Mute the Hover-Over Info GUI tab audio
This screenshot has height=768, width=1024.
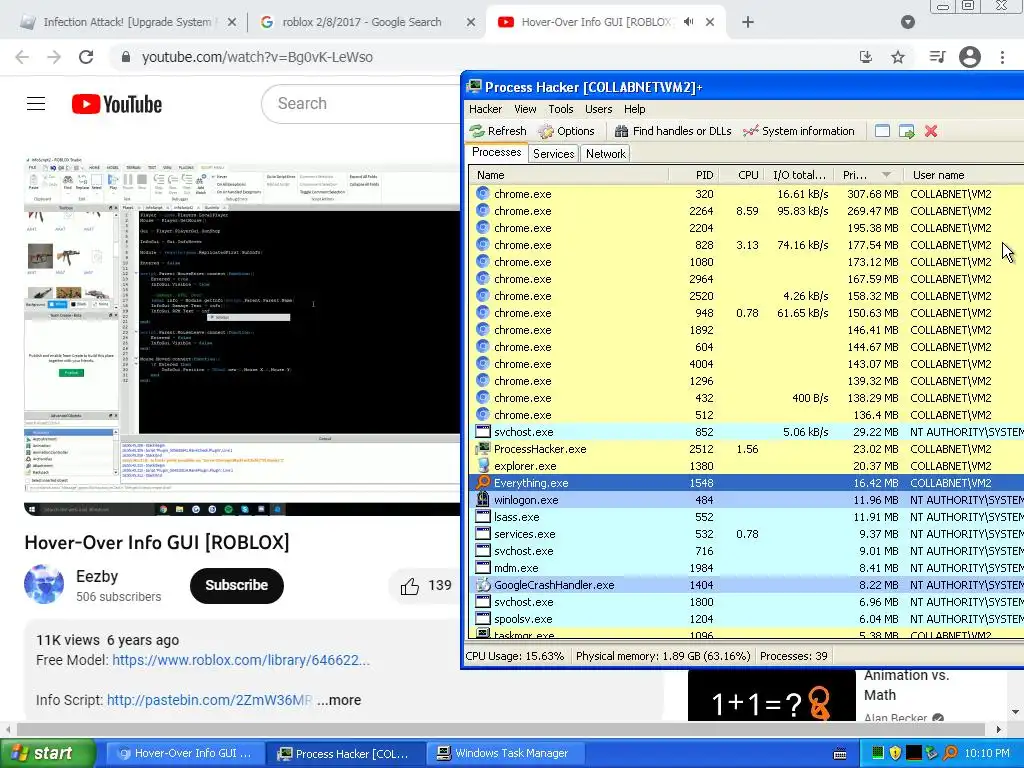(x=688, y=22)
